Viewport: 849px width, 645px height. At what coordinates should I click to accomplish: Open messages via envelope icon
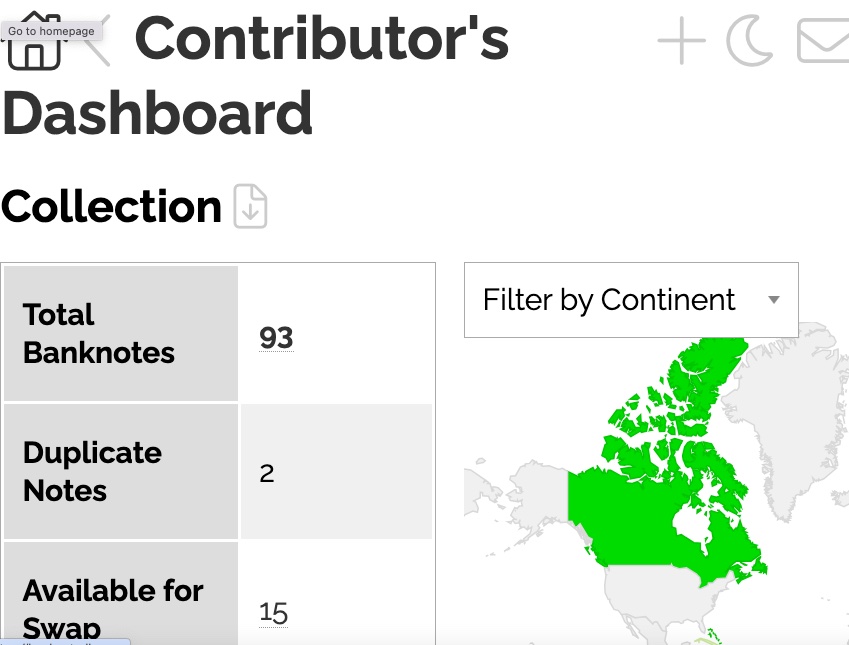822,42
